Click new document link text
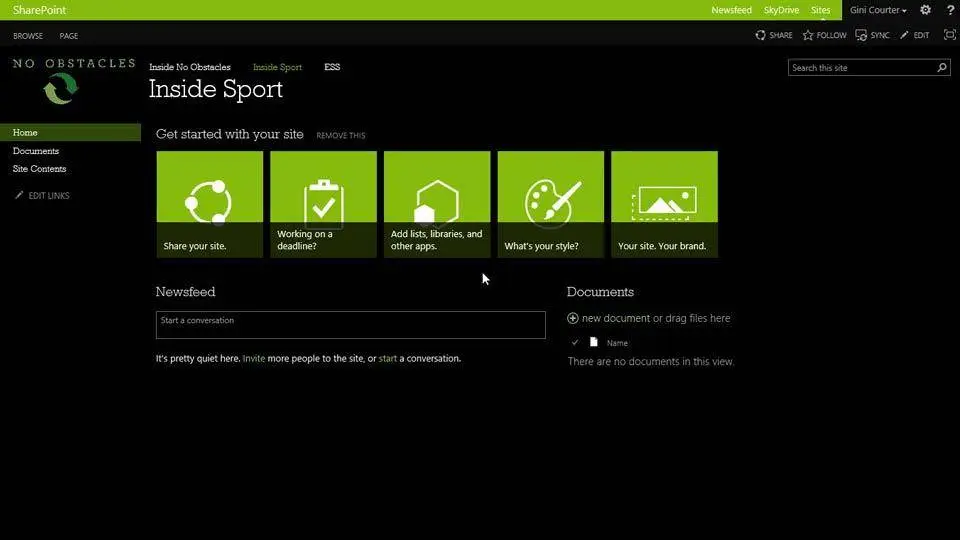Screen dimensions: 960x540 coord(615,318)
